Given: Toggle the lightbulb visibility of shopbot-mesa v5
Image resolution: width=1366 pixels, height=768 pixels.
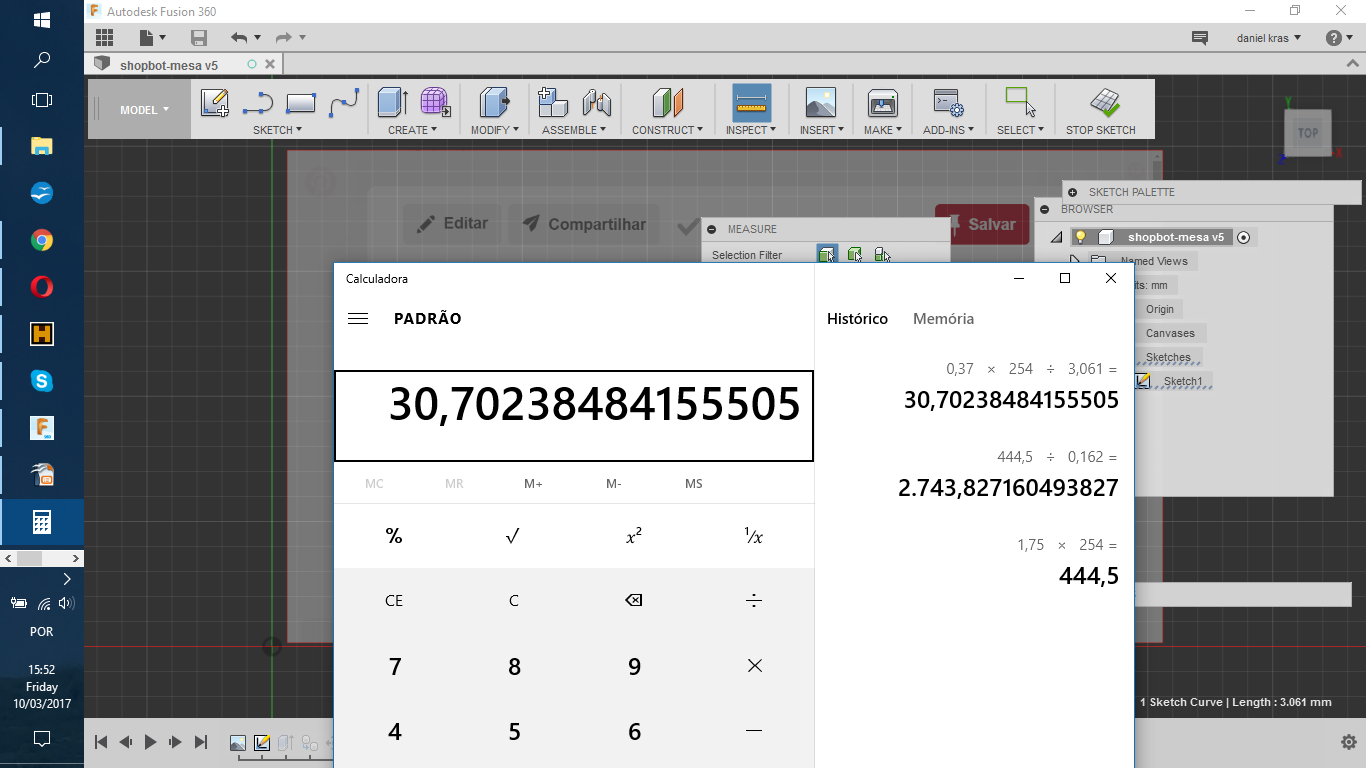Looking at the screenshot, I should pos(1080,237).
